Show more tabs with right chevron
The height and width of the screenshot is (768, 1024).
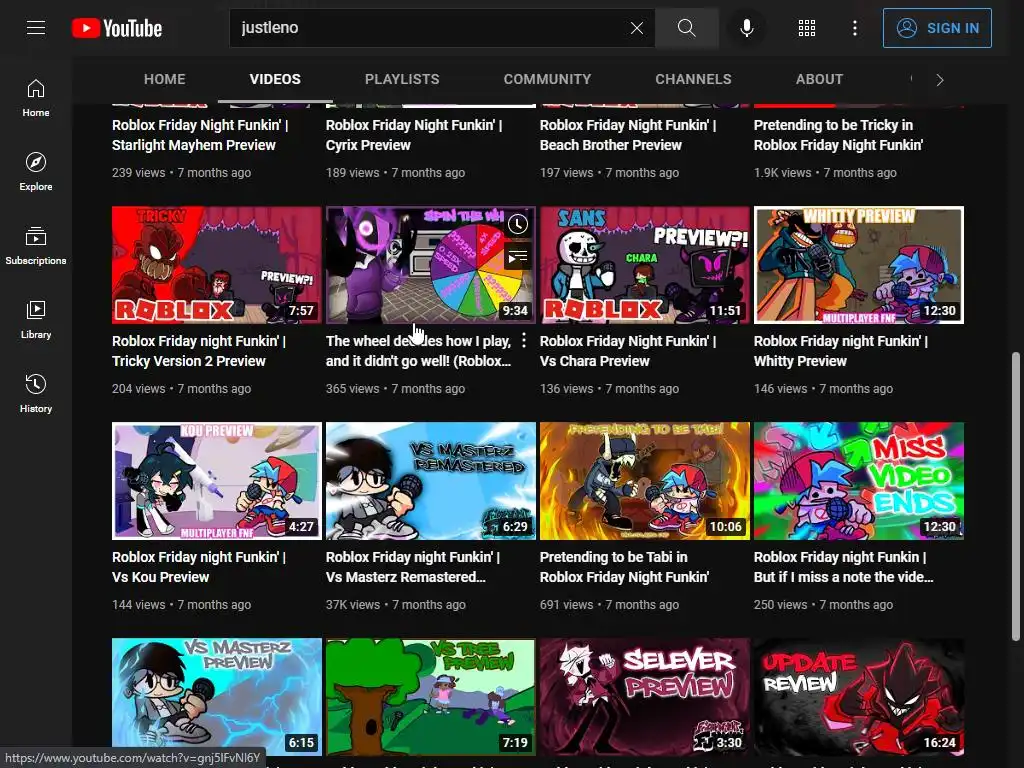pos(940,80)
